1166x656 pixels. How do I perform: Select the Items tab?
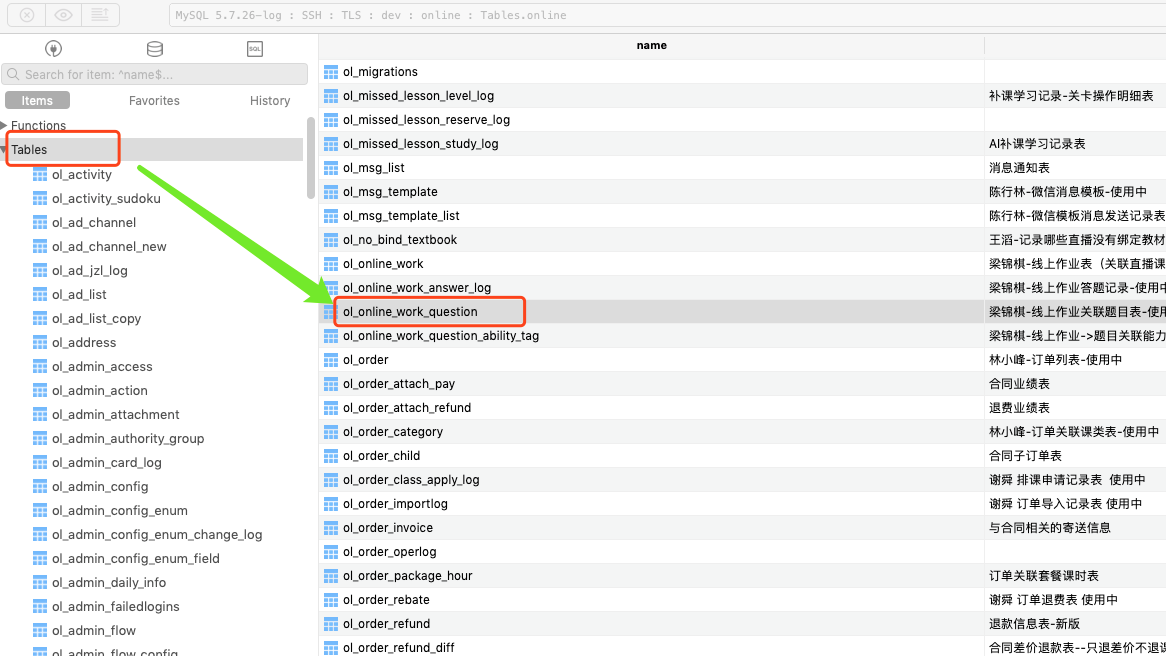(x=37, y=100)
